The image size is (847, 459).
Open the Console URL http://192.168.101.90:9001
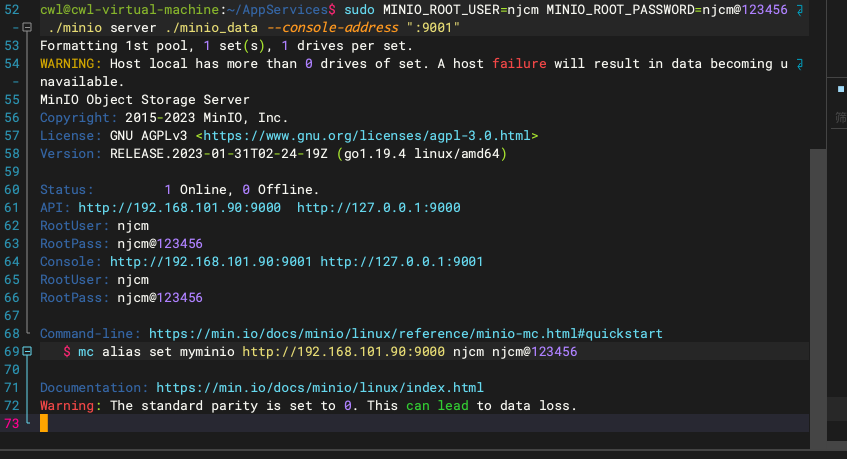211,261
